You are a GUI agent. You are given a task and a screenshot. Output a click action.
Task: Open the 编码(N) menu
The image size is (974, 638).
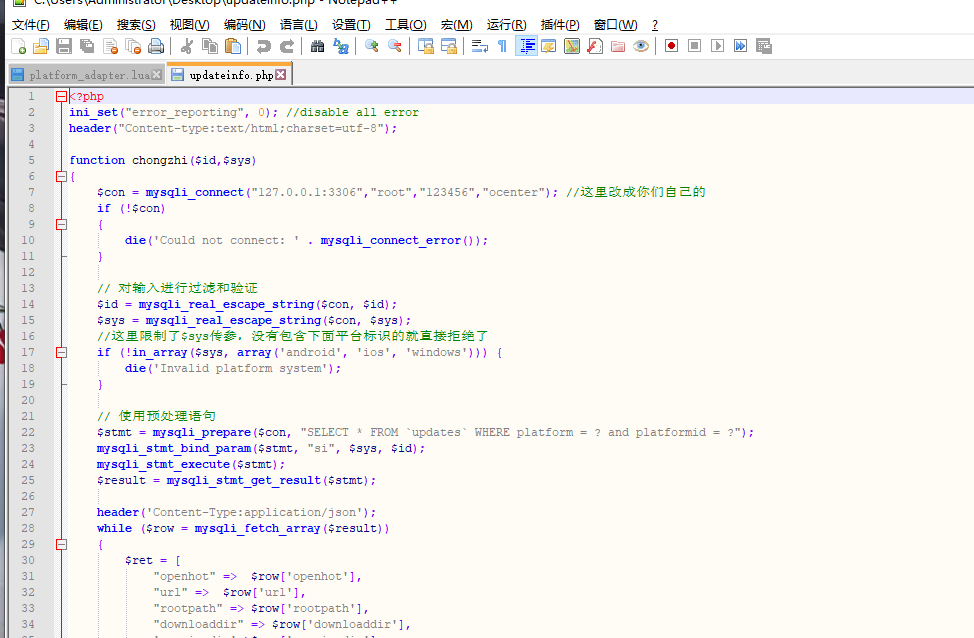245,25
